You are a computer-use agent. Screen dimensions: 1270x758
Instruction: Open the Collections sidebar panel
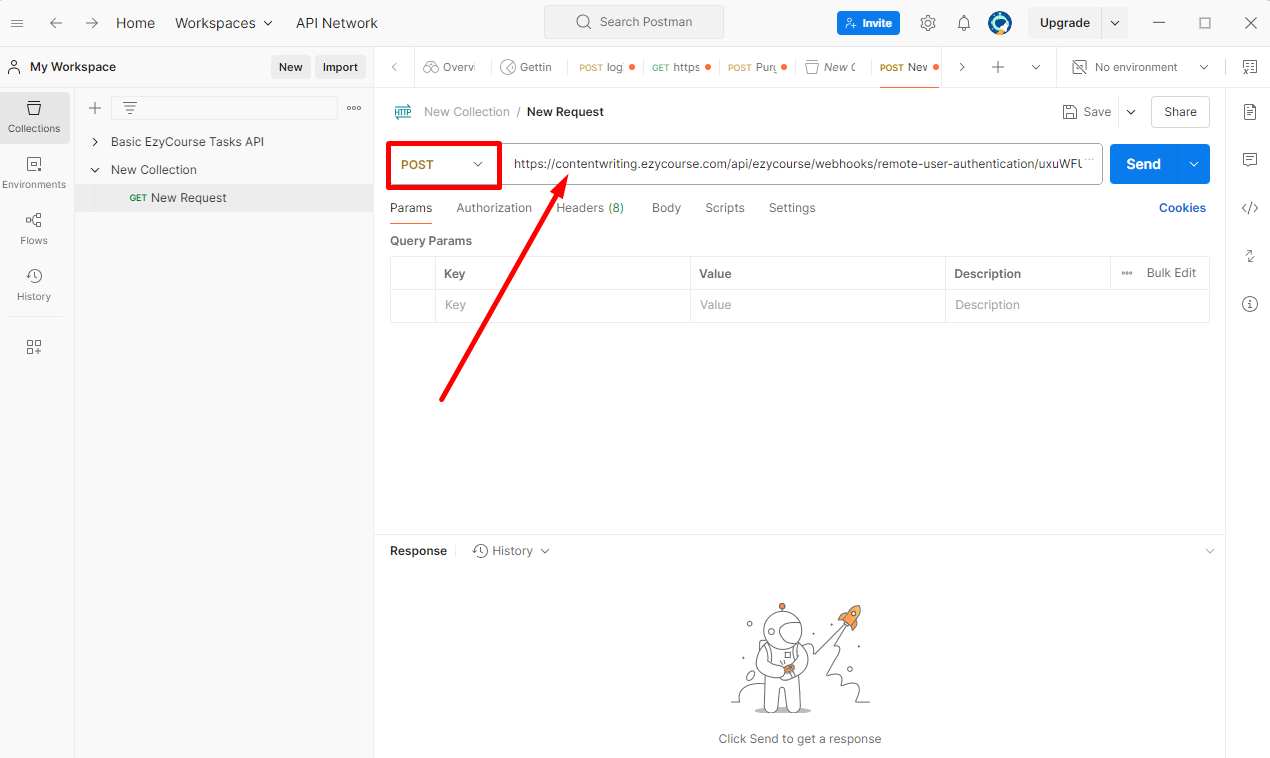point(34,117)
